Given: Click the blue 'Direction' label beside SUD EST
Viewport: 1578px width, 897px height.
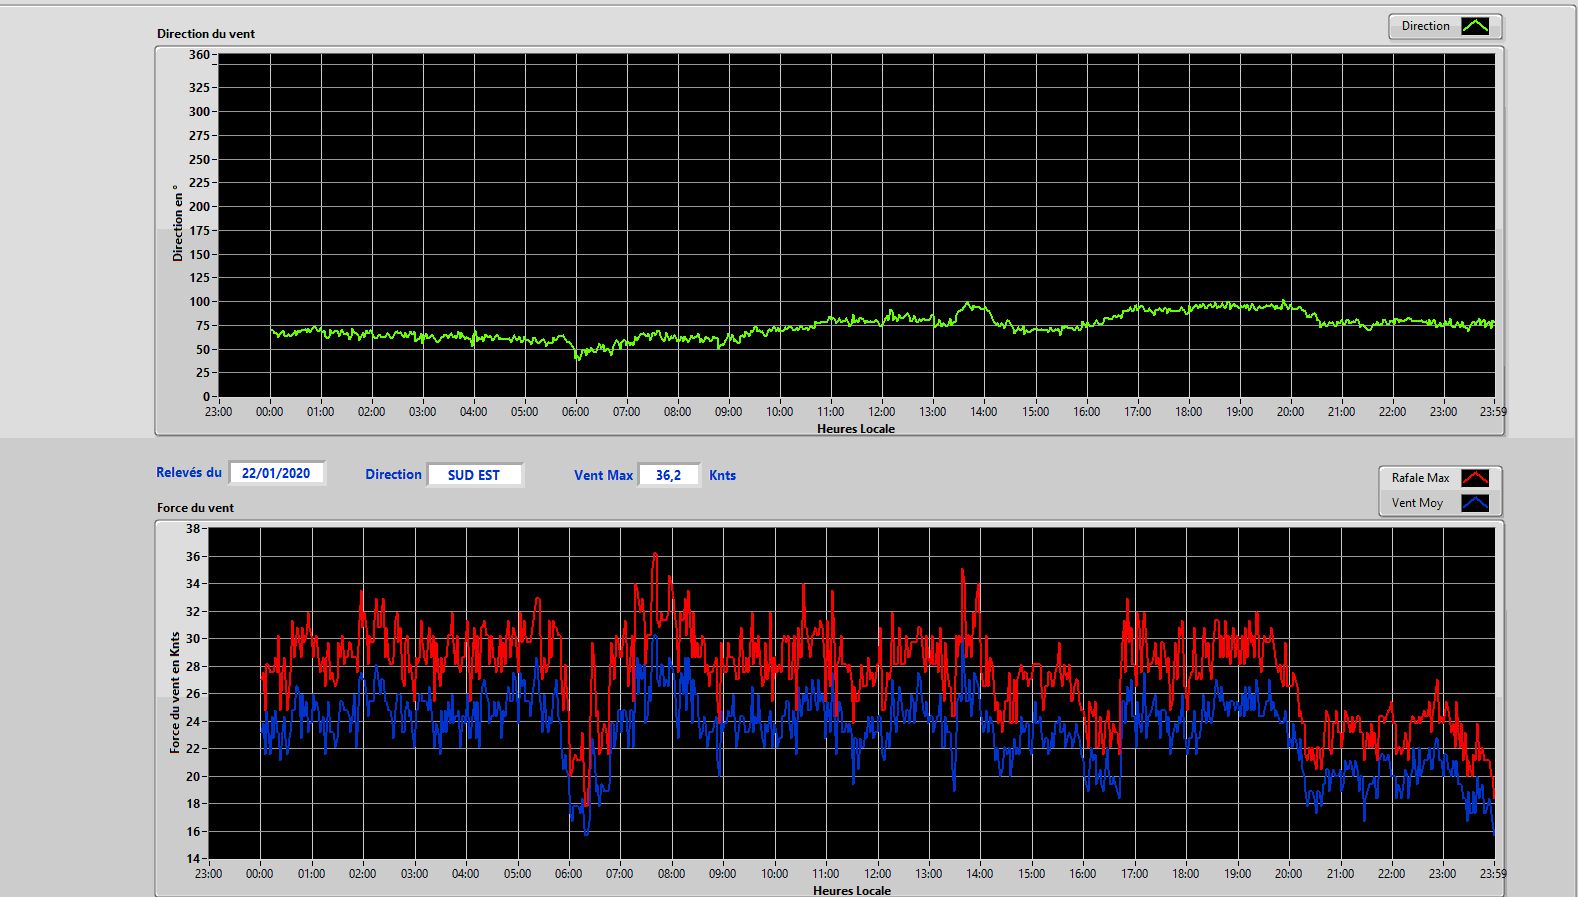Looking at the screenshot, I should pyautogui.click(x=393, y=475).
